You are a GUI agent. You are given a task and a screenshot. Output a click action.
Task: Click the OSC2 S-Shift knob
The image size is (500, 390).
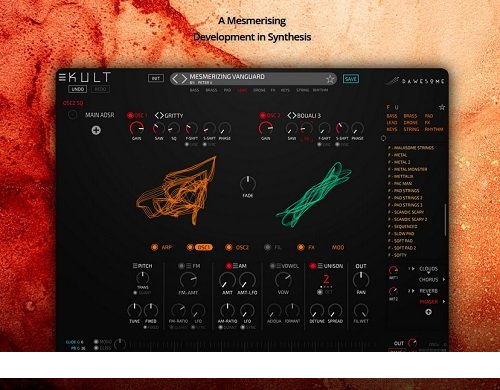click(342, 129)
